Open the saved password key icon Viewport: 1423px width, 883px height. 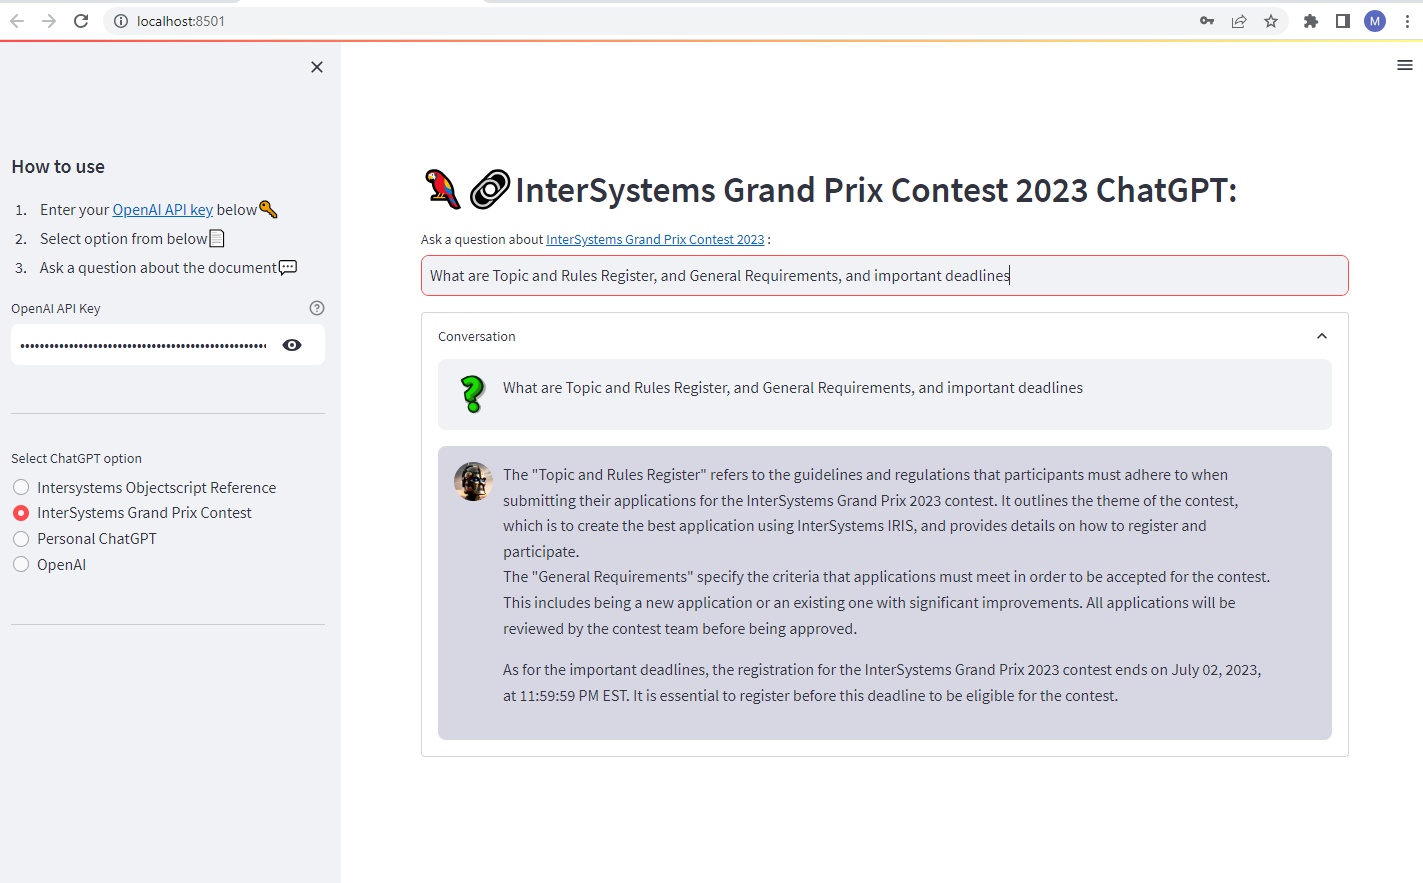click(1207, 21)
